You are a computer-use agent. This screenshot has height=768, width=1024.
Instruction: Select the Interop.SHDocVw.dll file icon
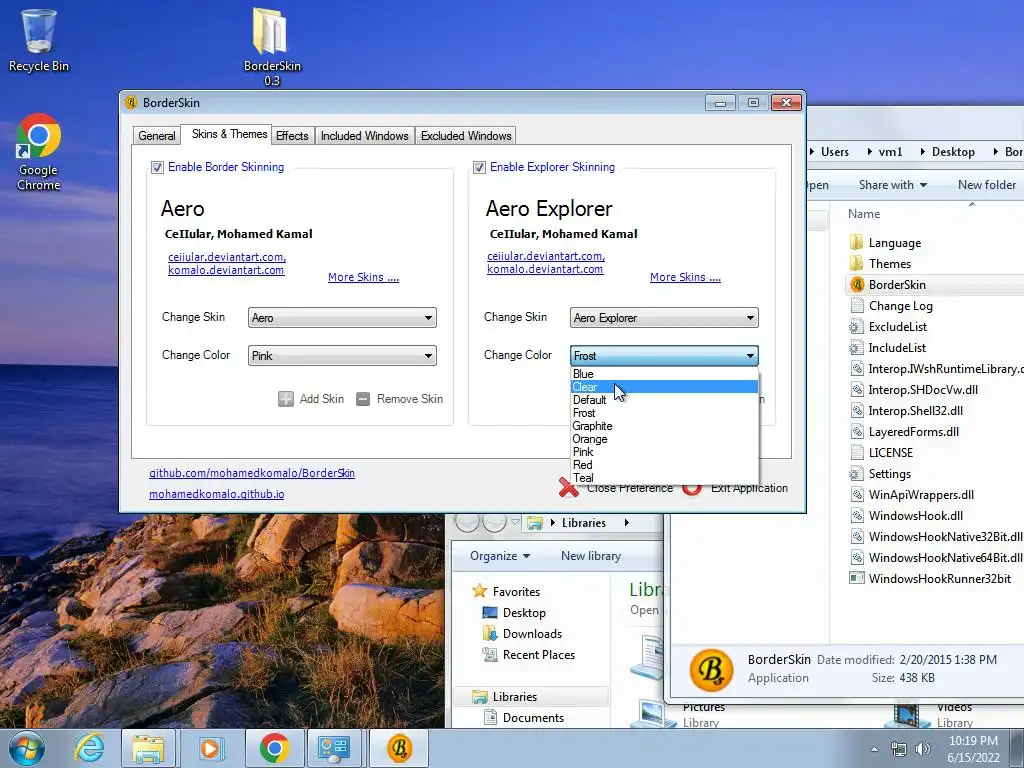pyautogui.click(x=856, y=389)
